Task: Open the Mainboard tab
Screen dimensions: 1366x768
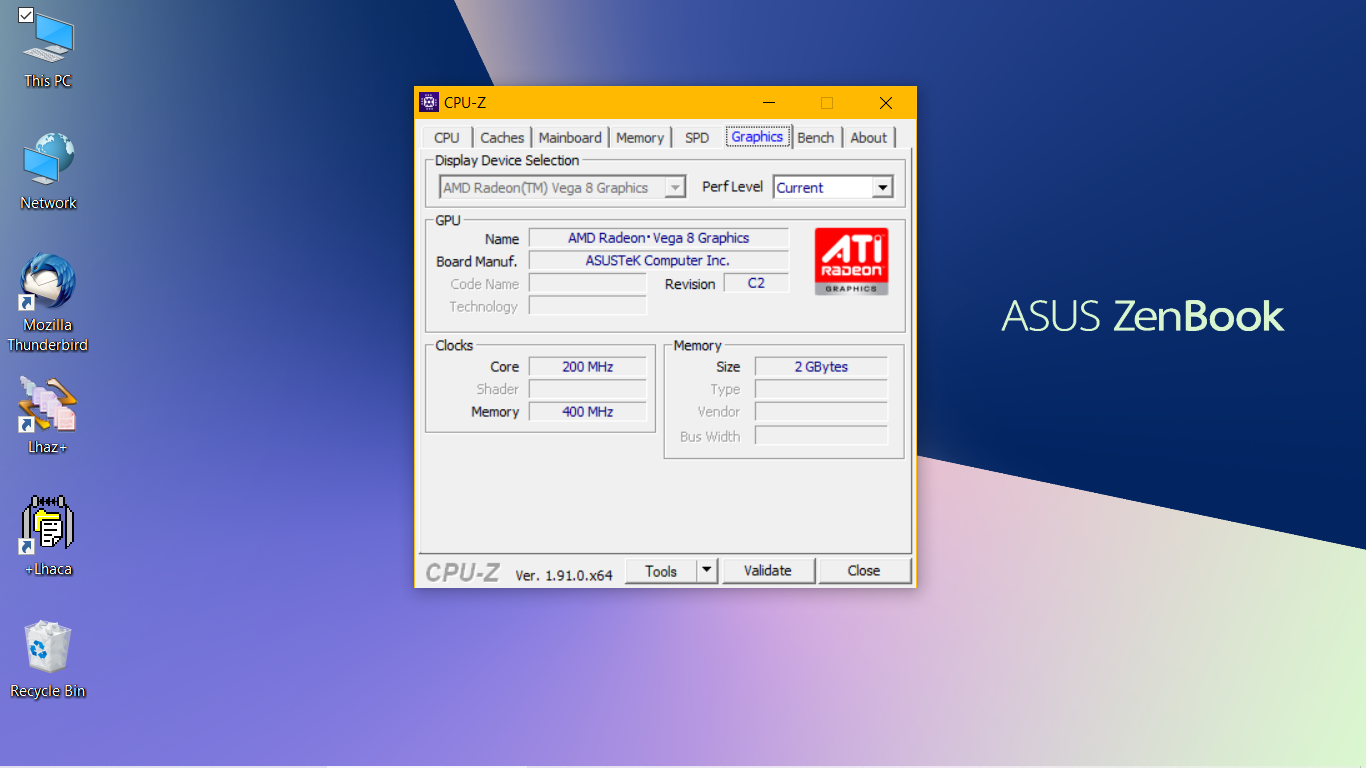Action: click(570, 138)
